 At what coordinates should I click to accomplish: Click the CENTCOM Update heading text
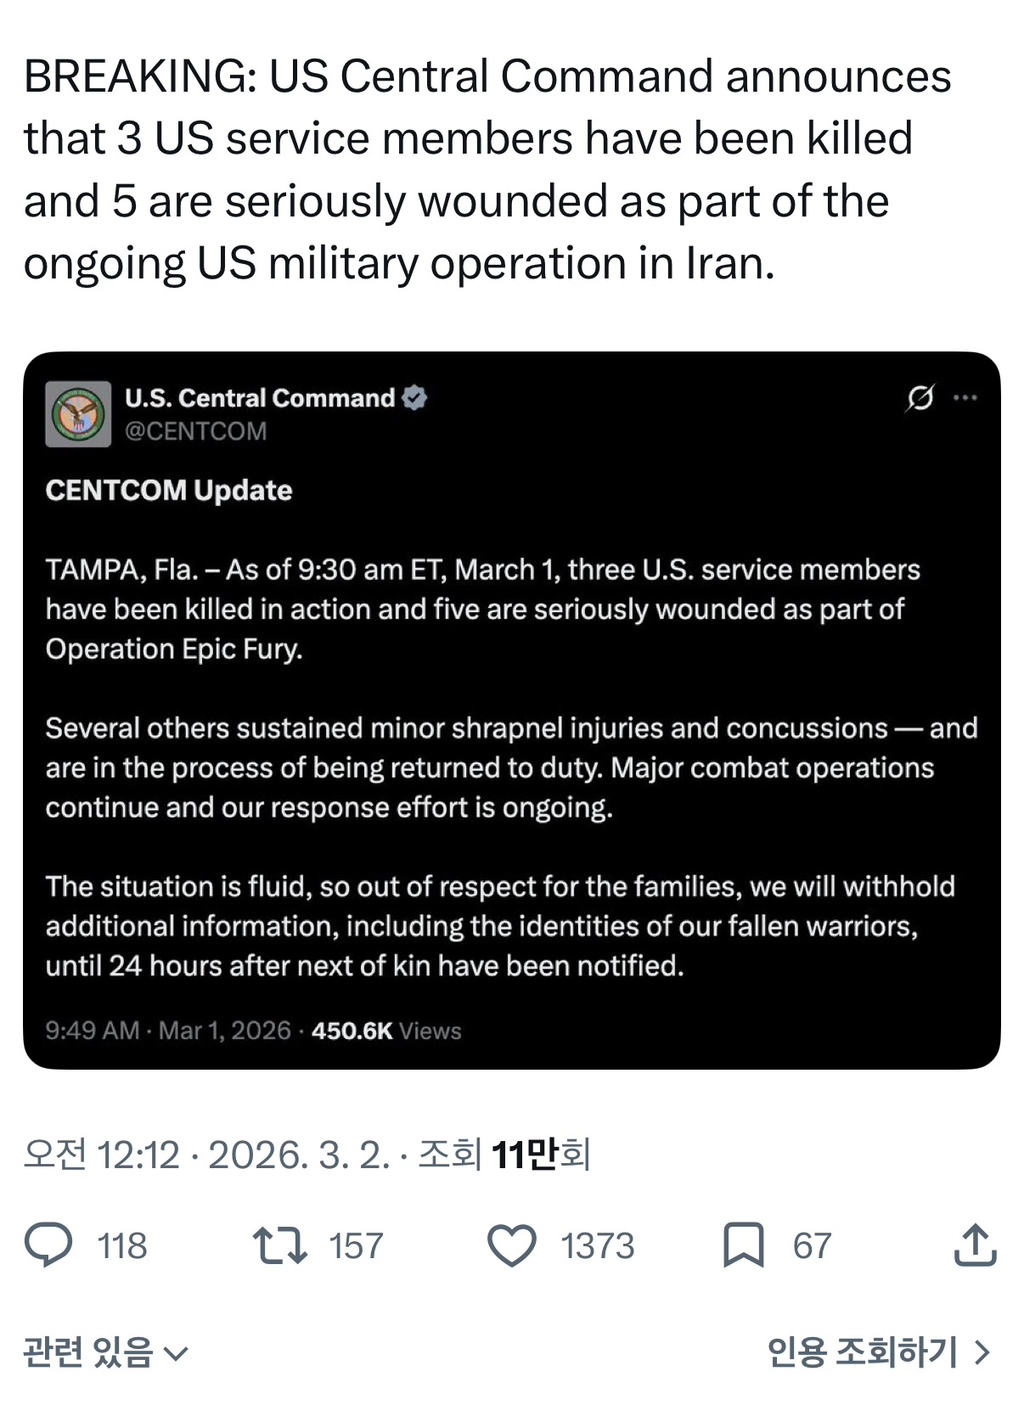[x=167, y=490]
